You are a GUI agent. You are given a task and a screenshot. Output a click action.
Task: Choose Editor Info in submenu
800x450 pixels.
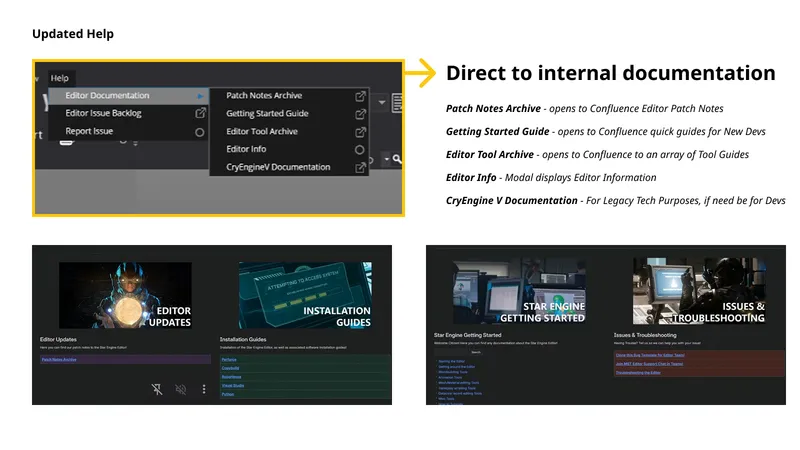[289, 149]
